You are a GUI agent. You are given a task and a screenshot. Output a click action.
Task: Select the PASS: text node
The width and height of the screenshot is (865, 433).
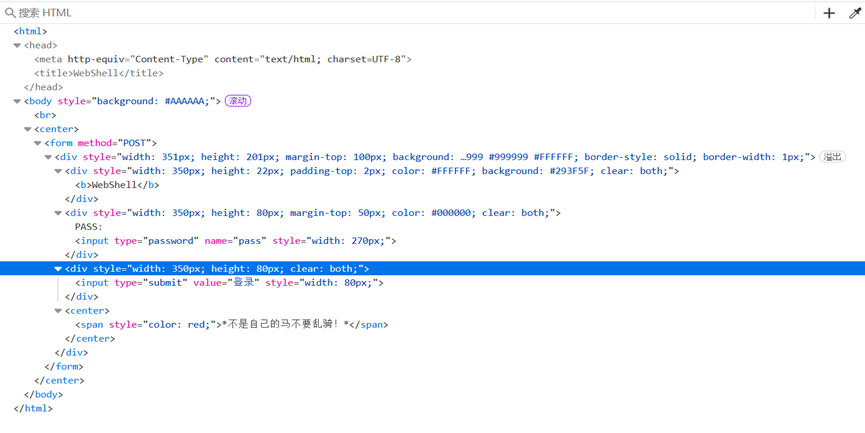click(x=89, y=227)
